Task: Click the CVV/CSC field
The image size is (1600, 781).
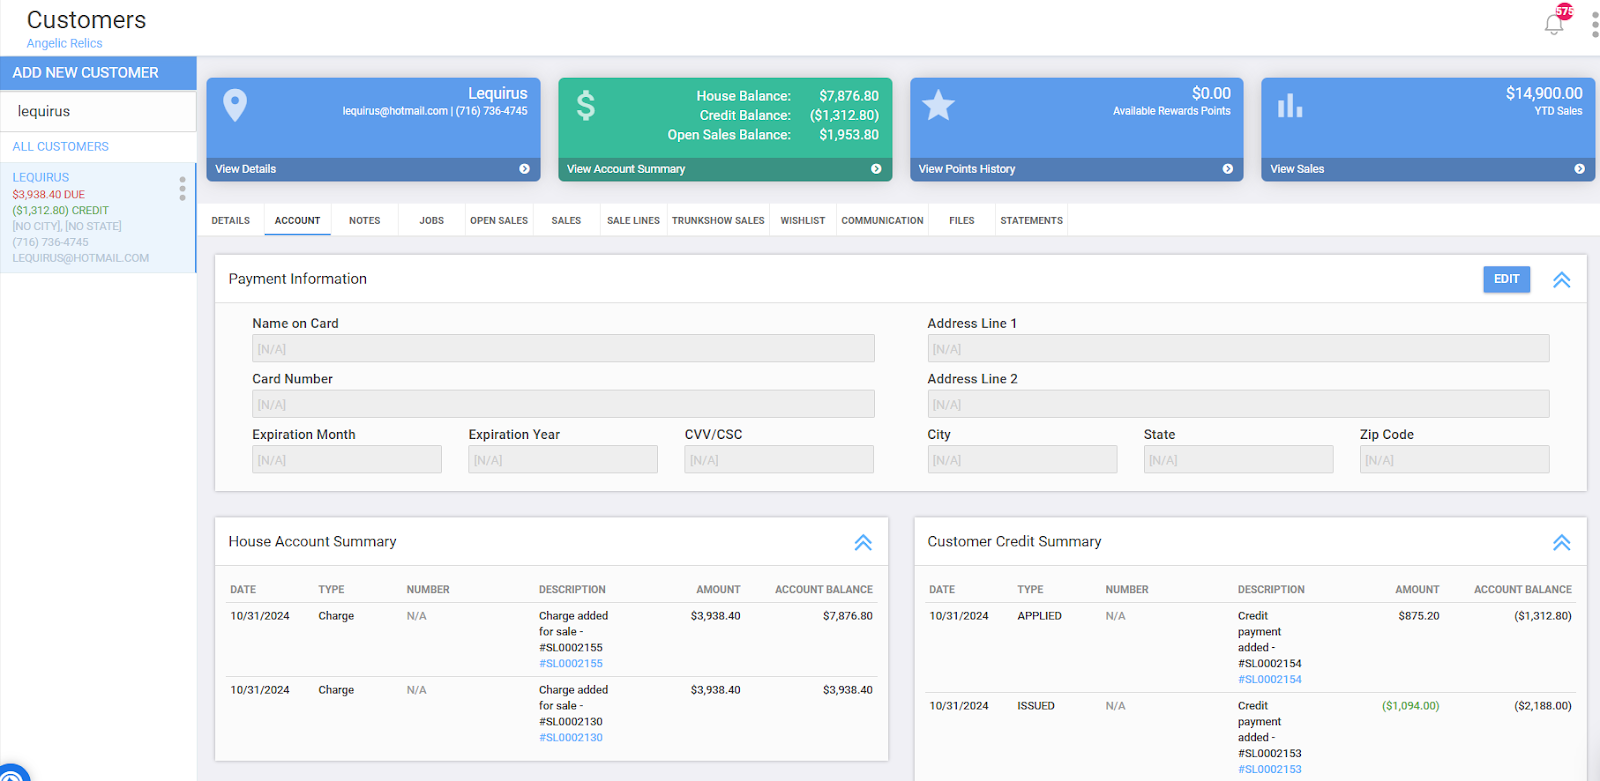Action: pyautogui.click(x=779, y=460)
